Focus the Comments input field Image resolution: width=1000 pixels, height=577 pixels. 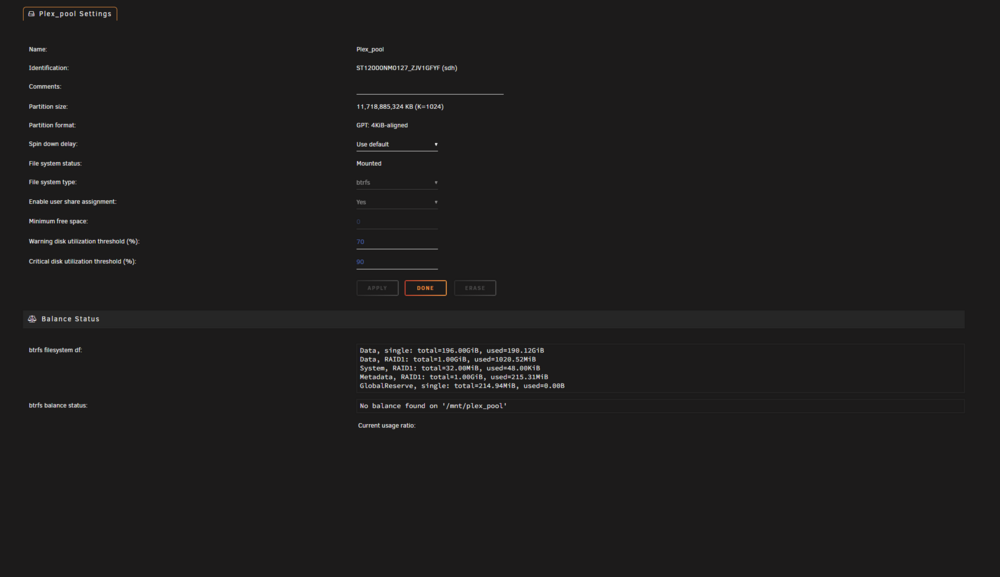[430, 87]
